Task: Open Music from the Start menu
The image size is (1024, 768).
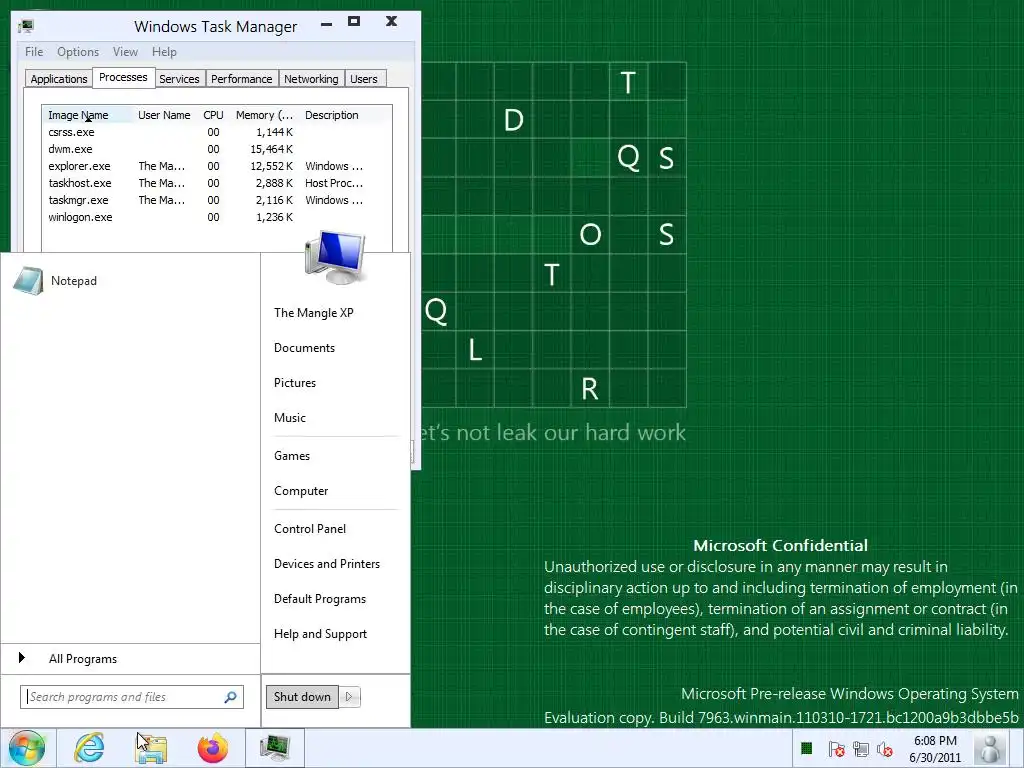Action: (289, 418)
